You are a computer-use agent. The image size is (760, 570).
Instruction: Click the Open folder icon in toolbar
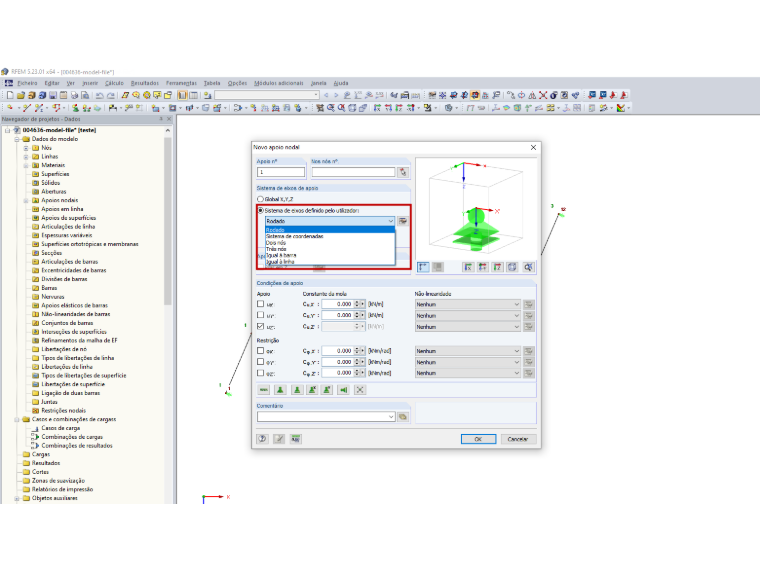(x=21, y=95)
